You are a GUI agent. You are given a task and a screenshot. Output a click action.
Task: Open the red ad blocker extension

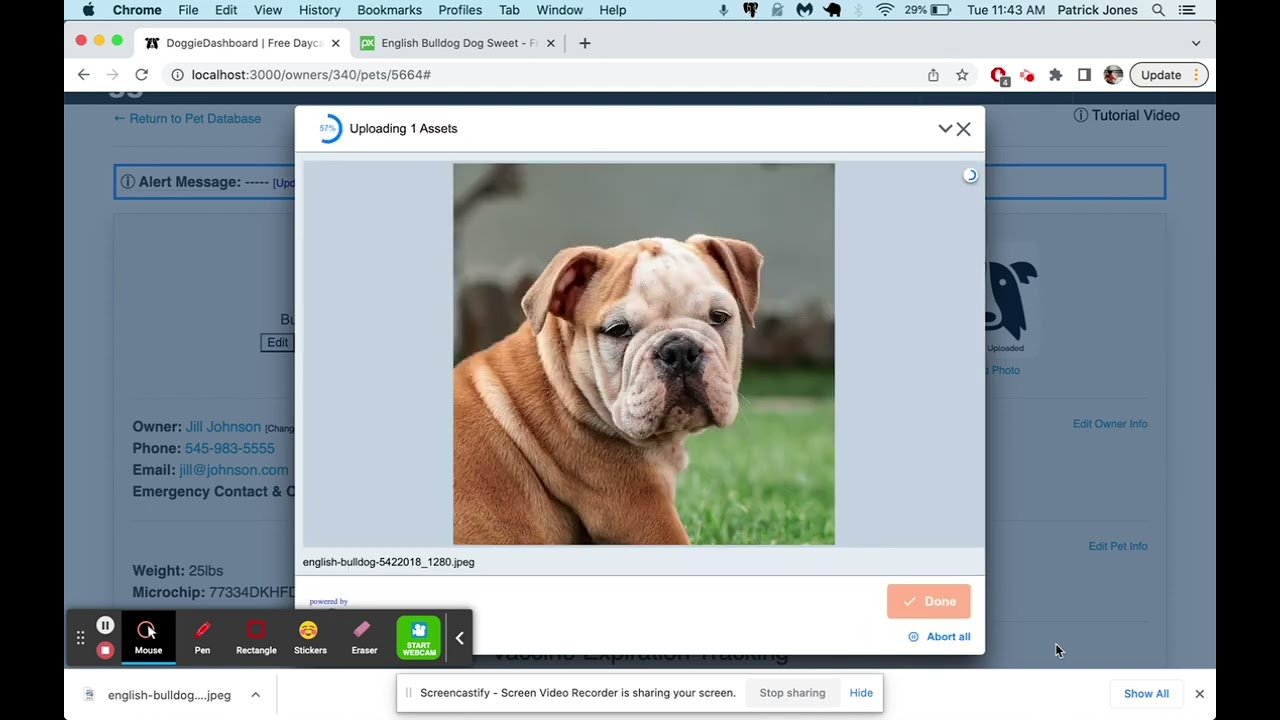[x=999, y=76]
